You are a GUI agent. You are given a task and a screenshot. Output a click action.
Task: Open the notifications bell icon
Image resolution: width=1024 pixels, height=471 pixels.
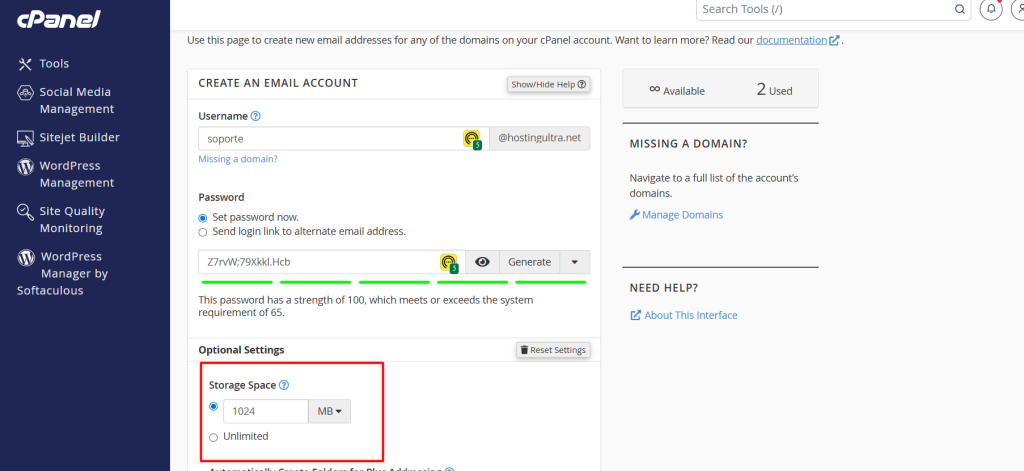point(991,9)
